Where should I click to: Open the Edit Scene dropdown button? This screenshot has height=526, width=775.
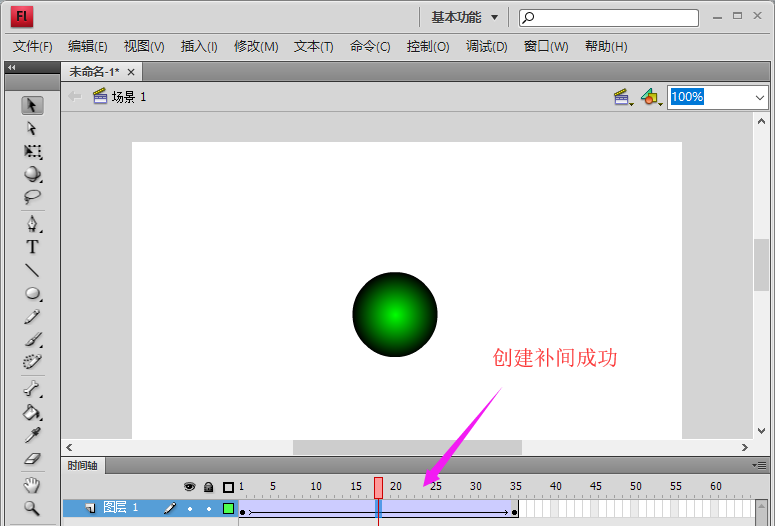[x=623, y=97]
